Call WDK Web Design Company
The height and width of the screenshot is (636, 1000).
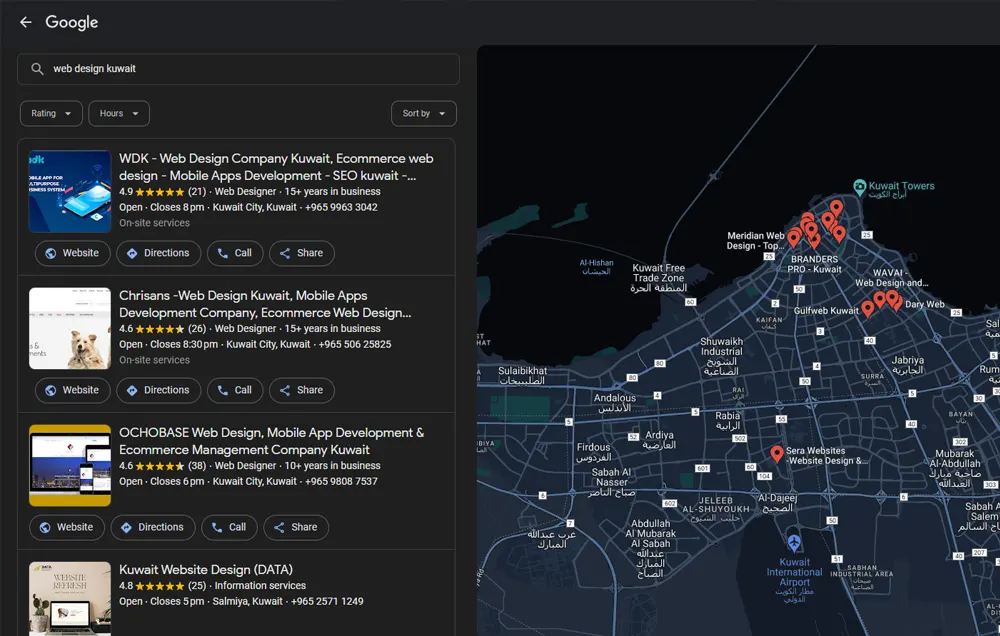[235, 253]
